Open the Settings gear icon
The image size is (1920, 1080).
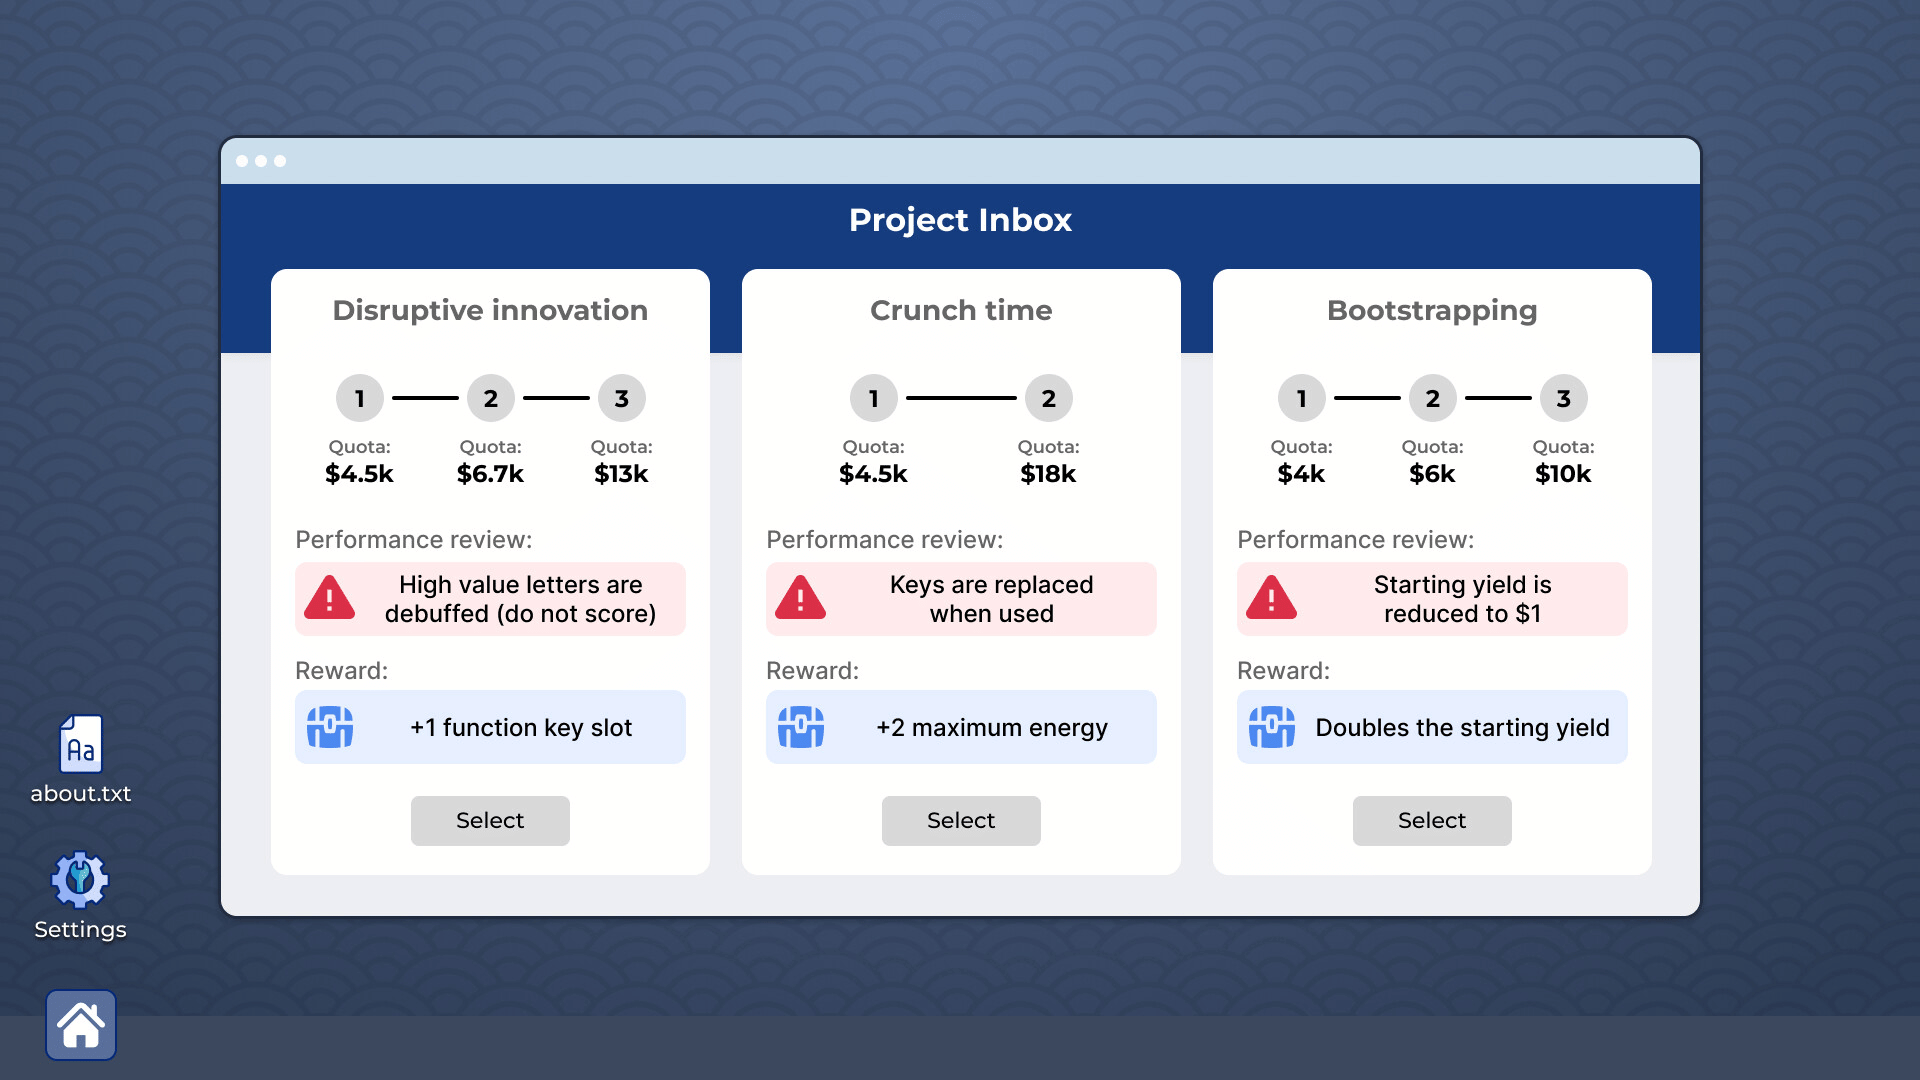point(80,880)
